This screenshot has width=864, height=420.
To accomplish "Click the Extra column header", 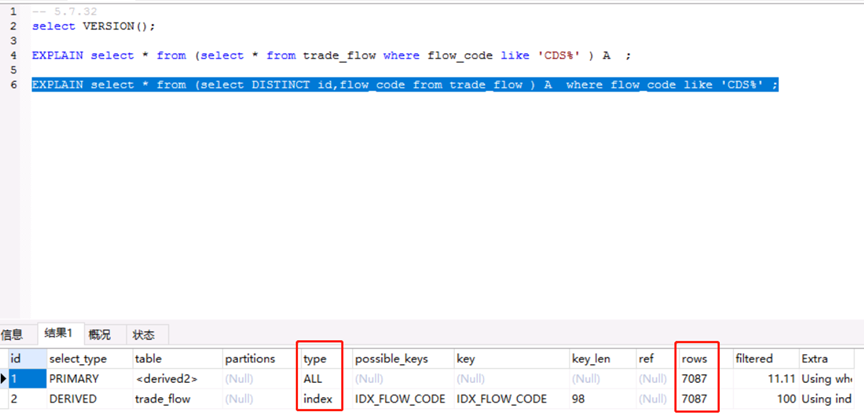I will (x=826, y=358).
